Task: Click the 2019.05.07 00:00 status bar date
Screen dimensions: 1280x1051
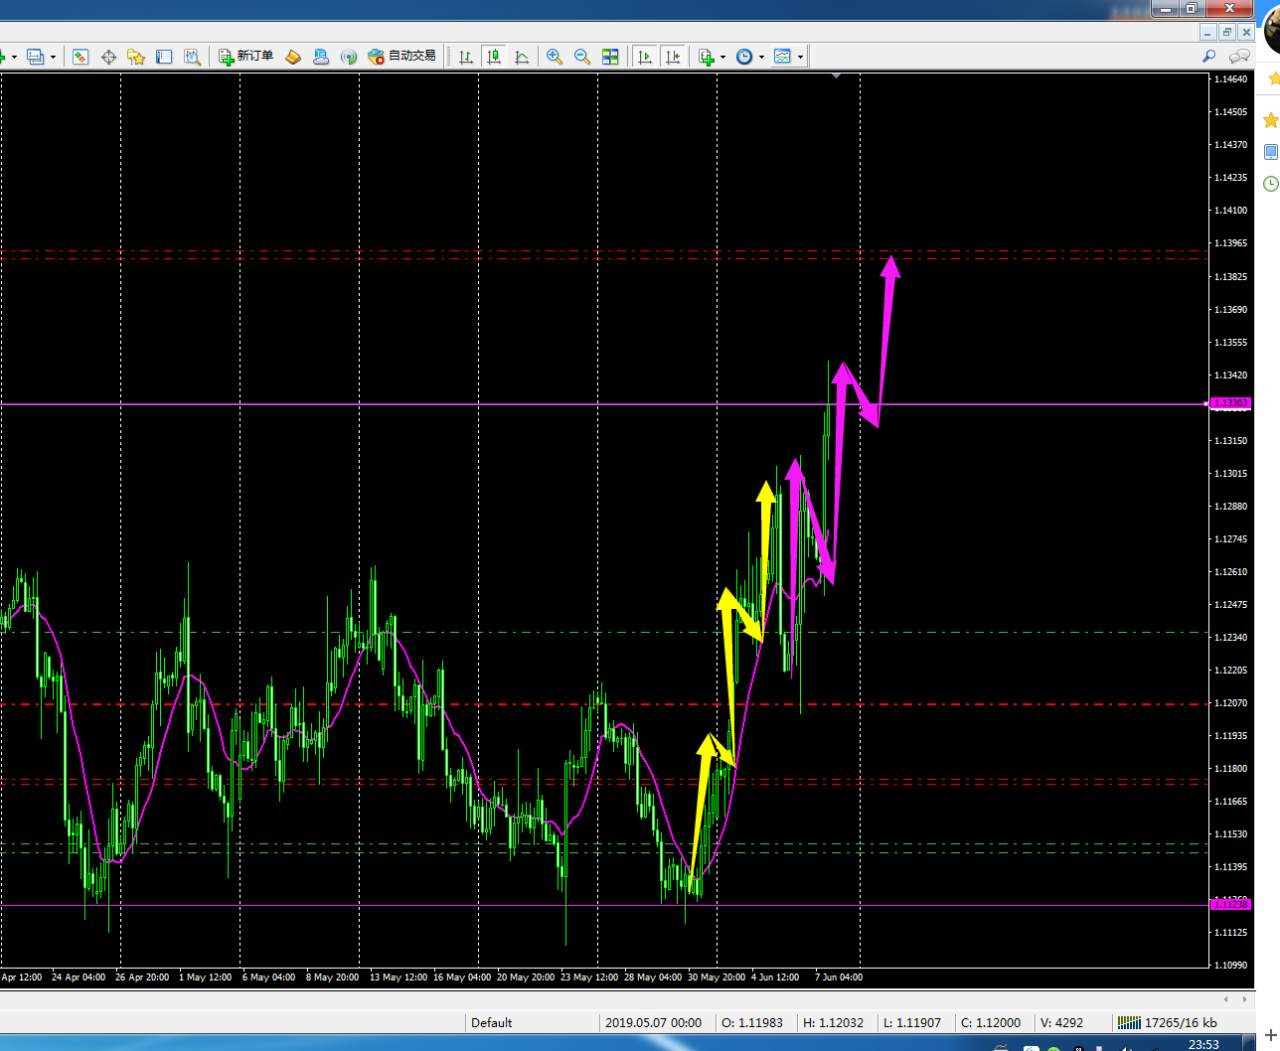Action: coord(653,1023)
